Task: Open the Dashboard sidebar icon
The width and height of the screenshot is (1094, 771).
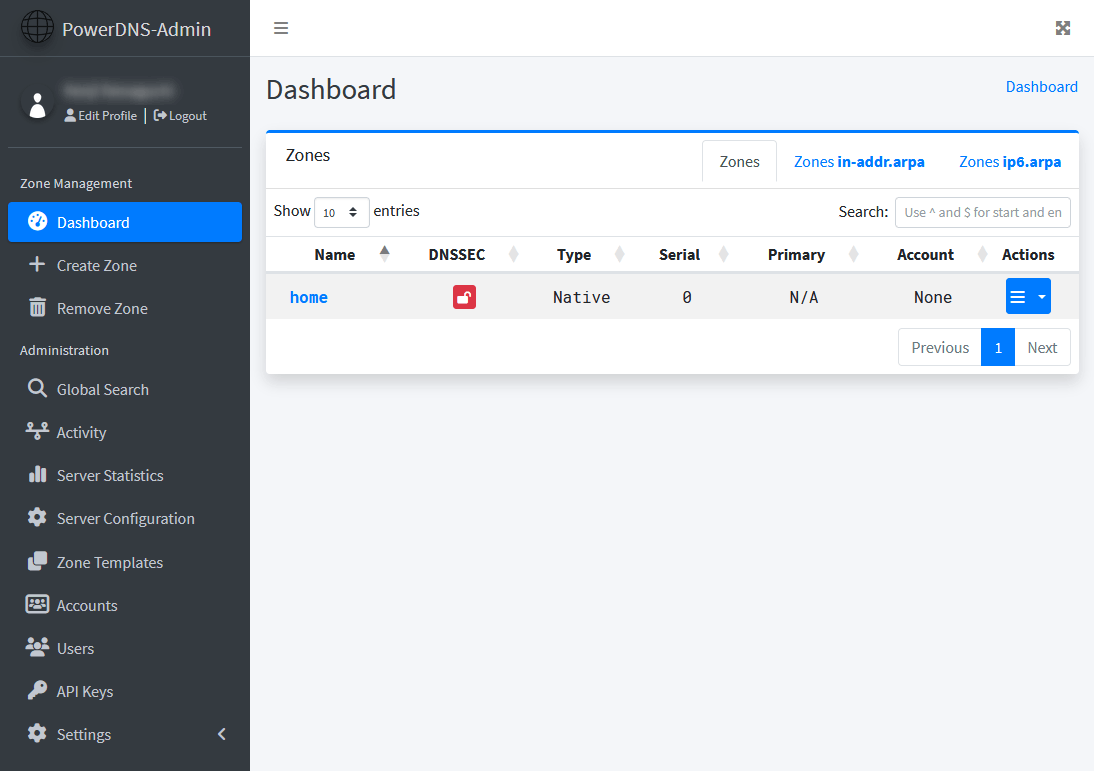Action: 36,221
